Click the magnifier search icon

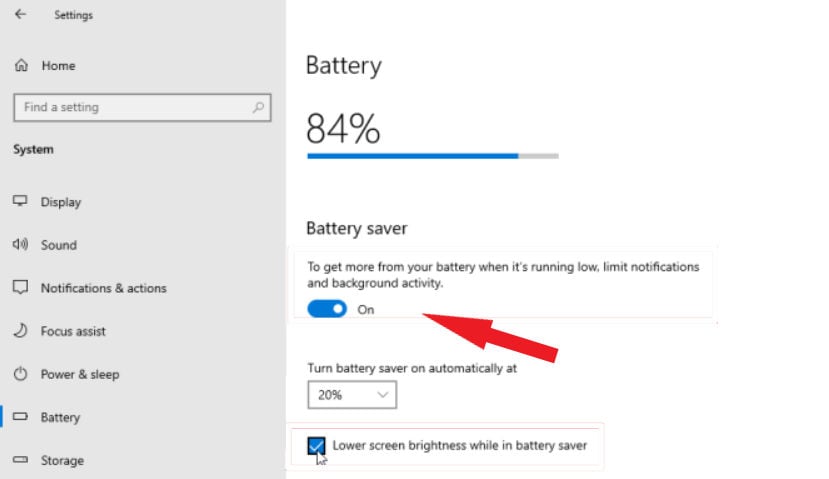pyautogui.click(x=258, y=107)
